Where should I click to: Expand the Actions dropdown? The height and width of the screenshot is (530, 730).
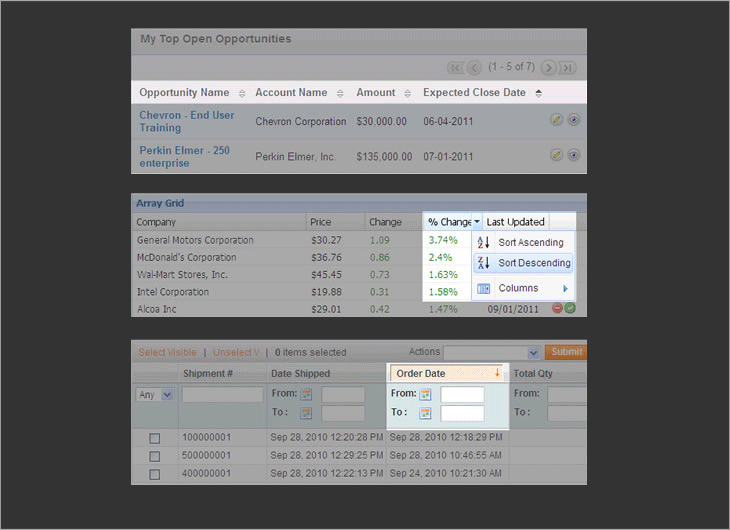pyautogui.click(x=533, y=353)
